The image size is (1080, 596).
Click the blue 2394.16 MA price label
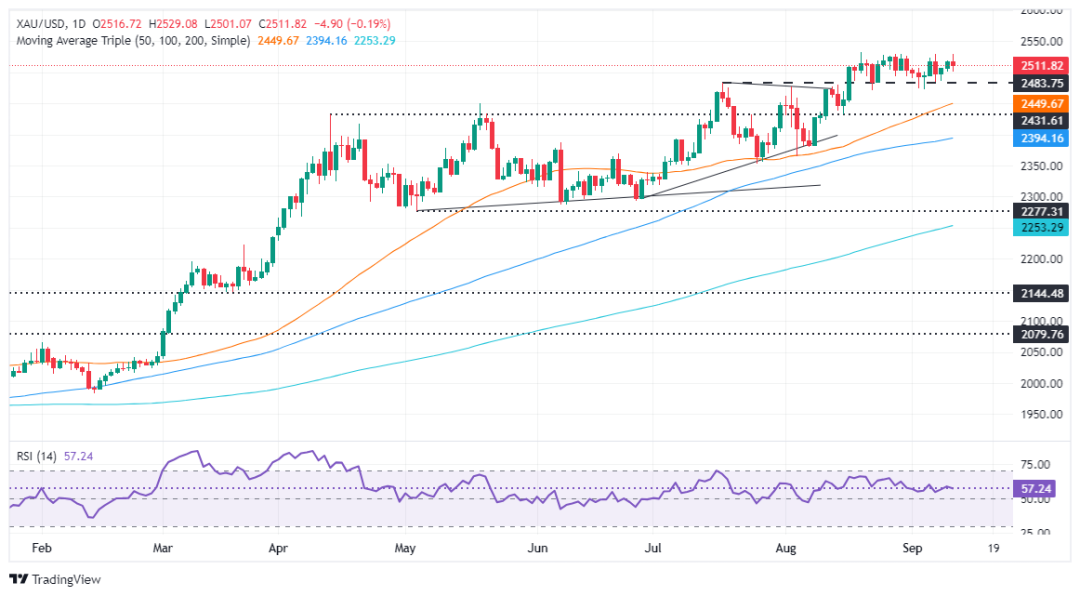[1041, 138]
